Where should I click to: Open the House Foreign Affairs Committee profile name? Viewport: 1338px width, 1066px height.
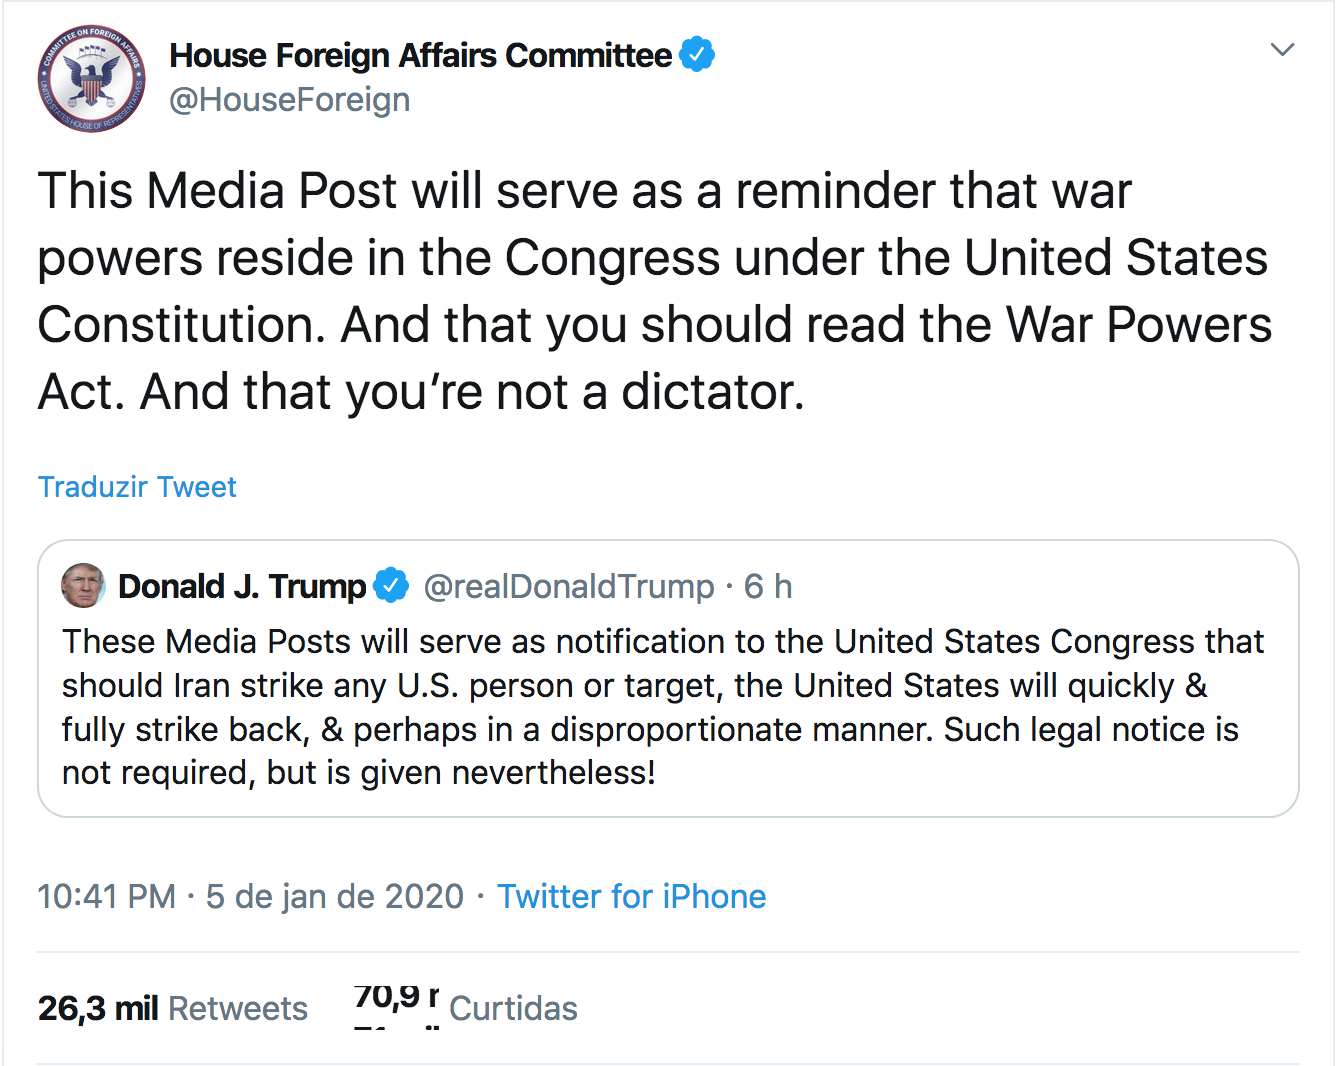coord(420,55)
